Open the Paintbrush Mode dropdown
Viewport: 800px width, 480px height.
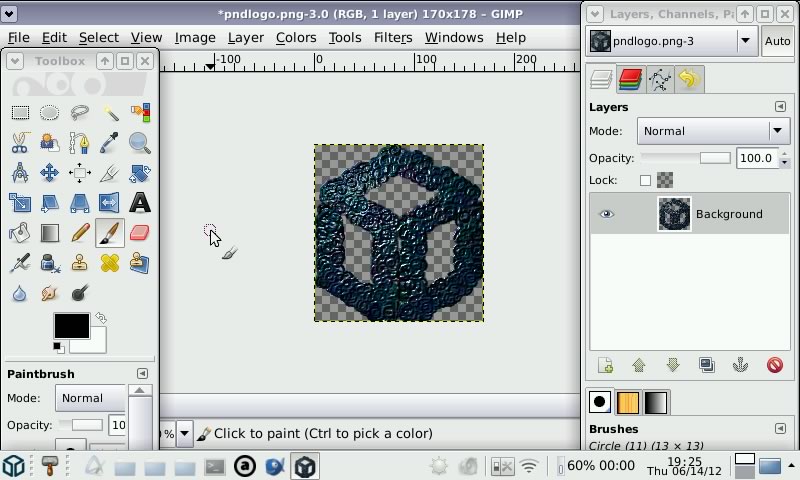[90, 398]
